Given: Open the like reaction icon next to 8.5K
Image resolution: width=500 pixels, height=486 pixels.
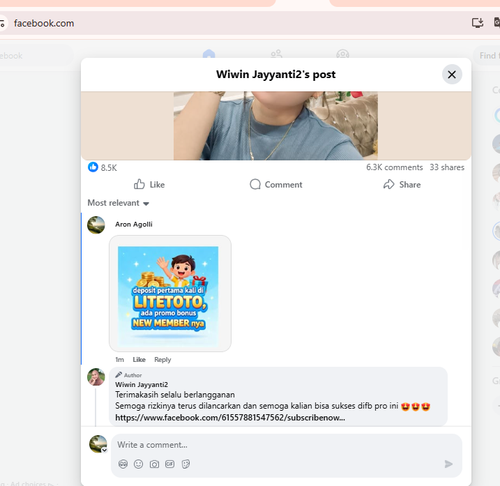Looking at the screenshot, I should (x=93, y=167).
